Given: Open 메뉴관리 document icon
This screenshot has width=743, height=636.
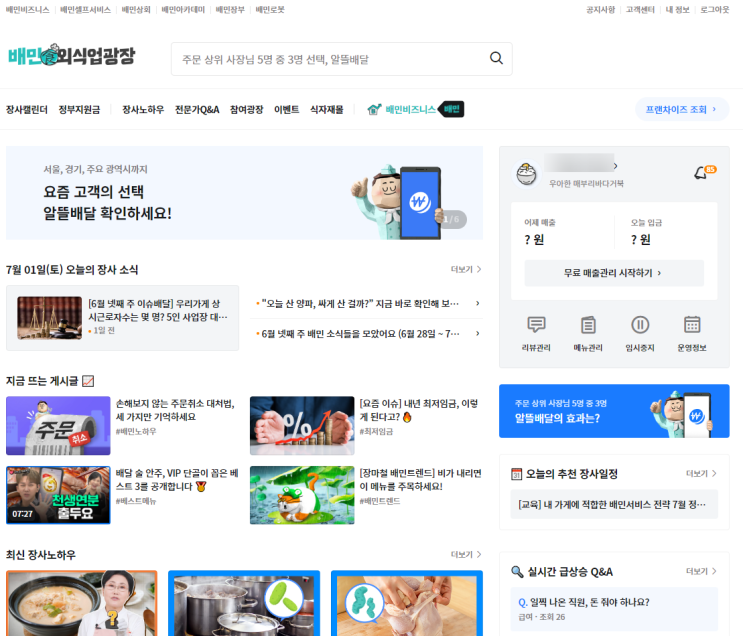Looking at the screenshot, I should tap(588, 325).
